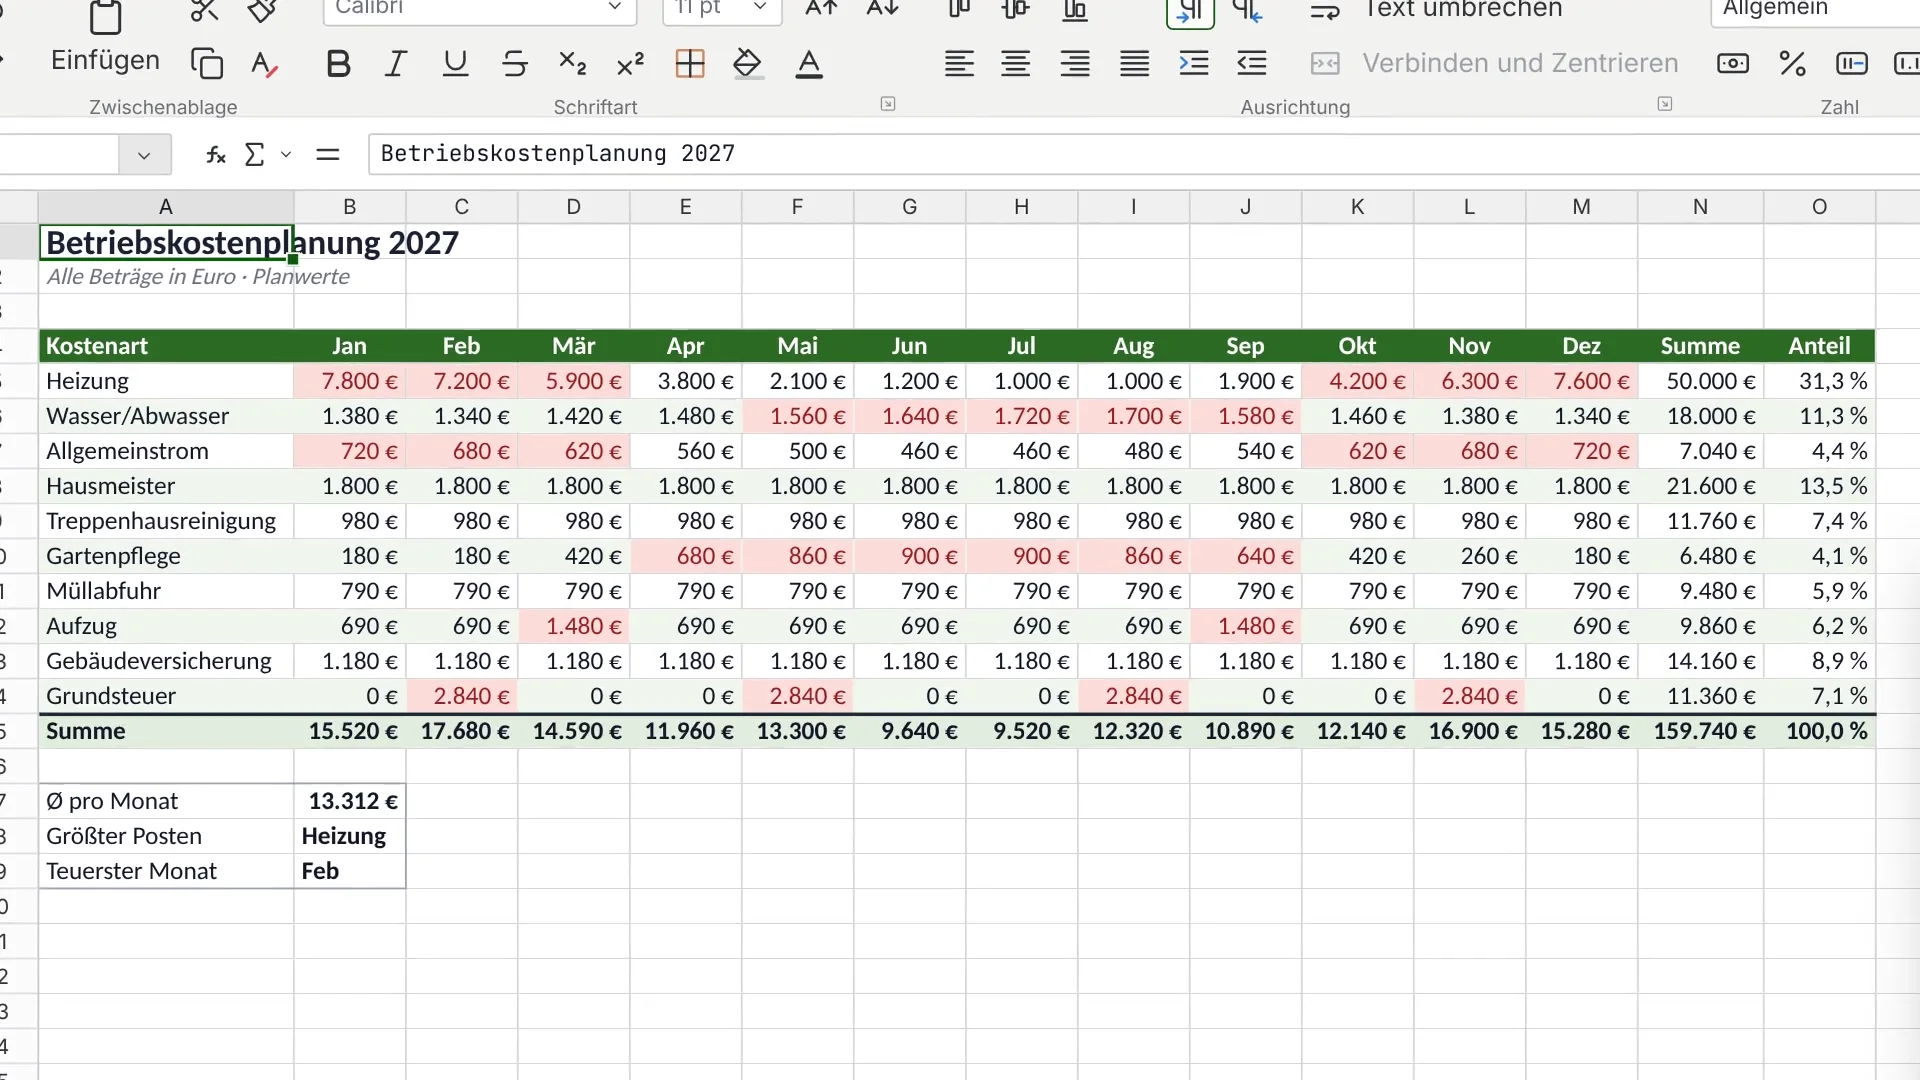The height and width of the screenshot is (1080, 1920).
Task: Toggle underline formatting
Action: 455,64
